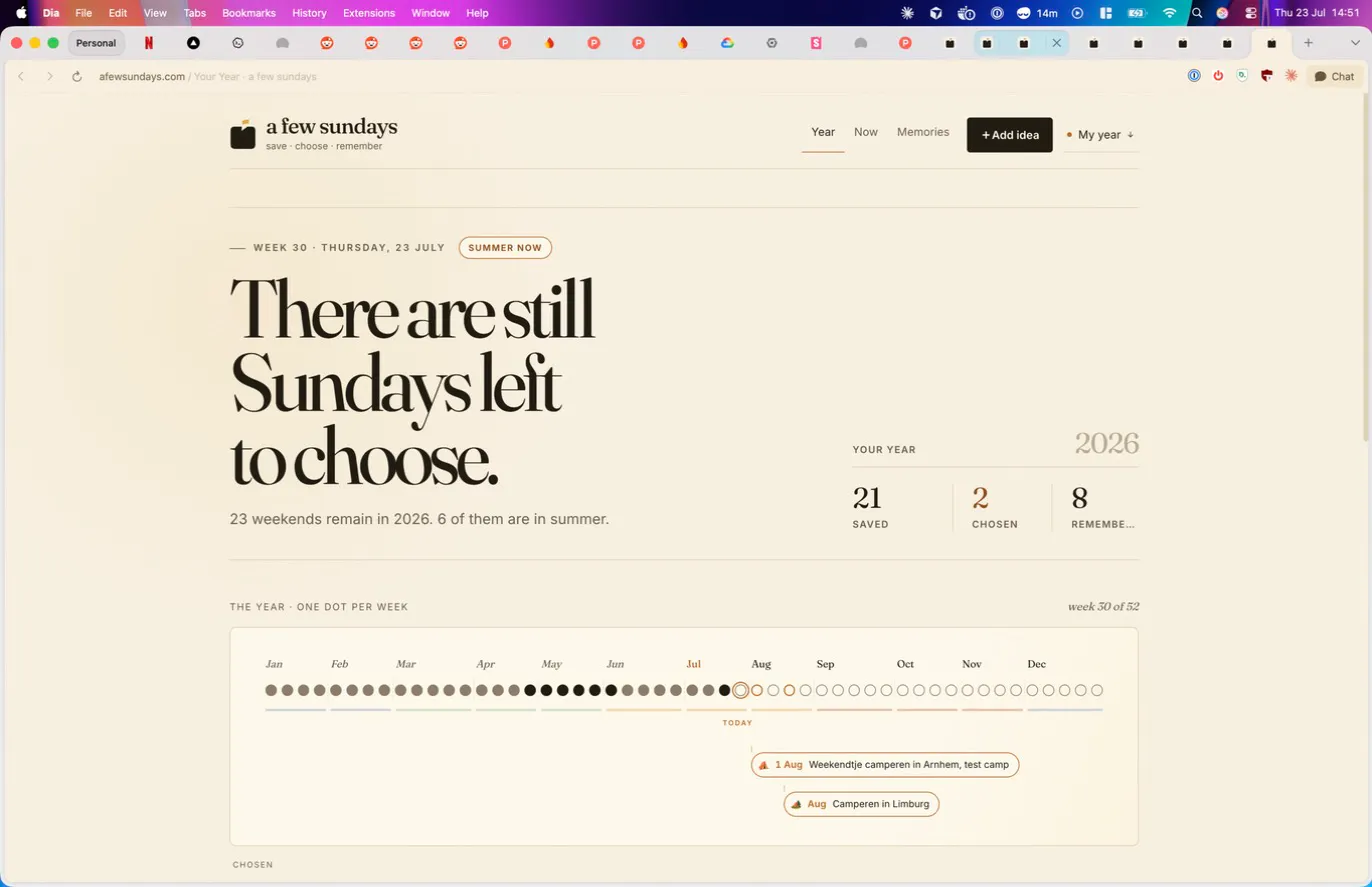Open a new tab with the plus
1372x887 pixels.
click(1308, 43)
